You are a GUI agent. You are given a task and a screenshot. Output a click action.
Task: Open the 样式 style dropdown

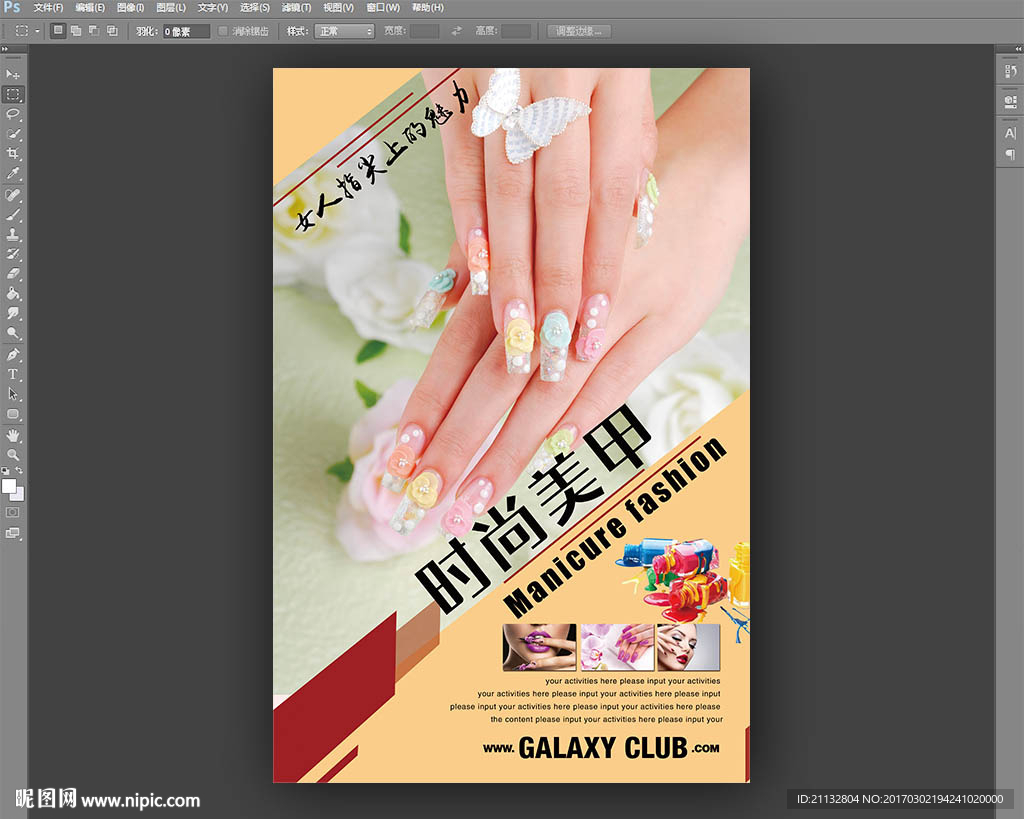344,31
